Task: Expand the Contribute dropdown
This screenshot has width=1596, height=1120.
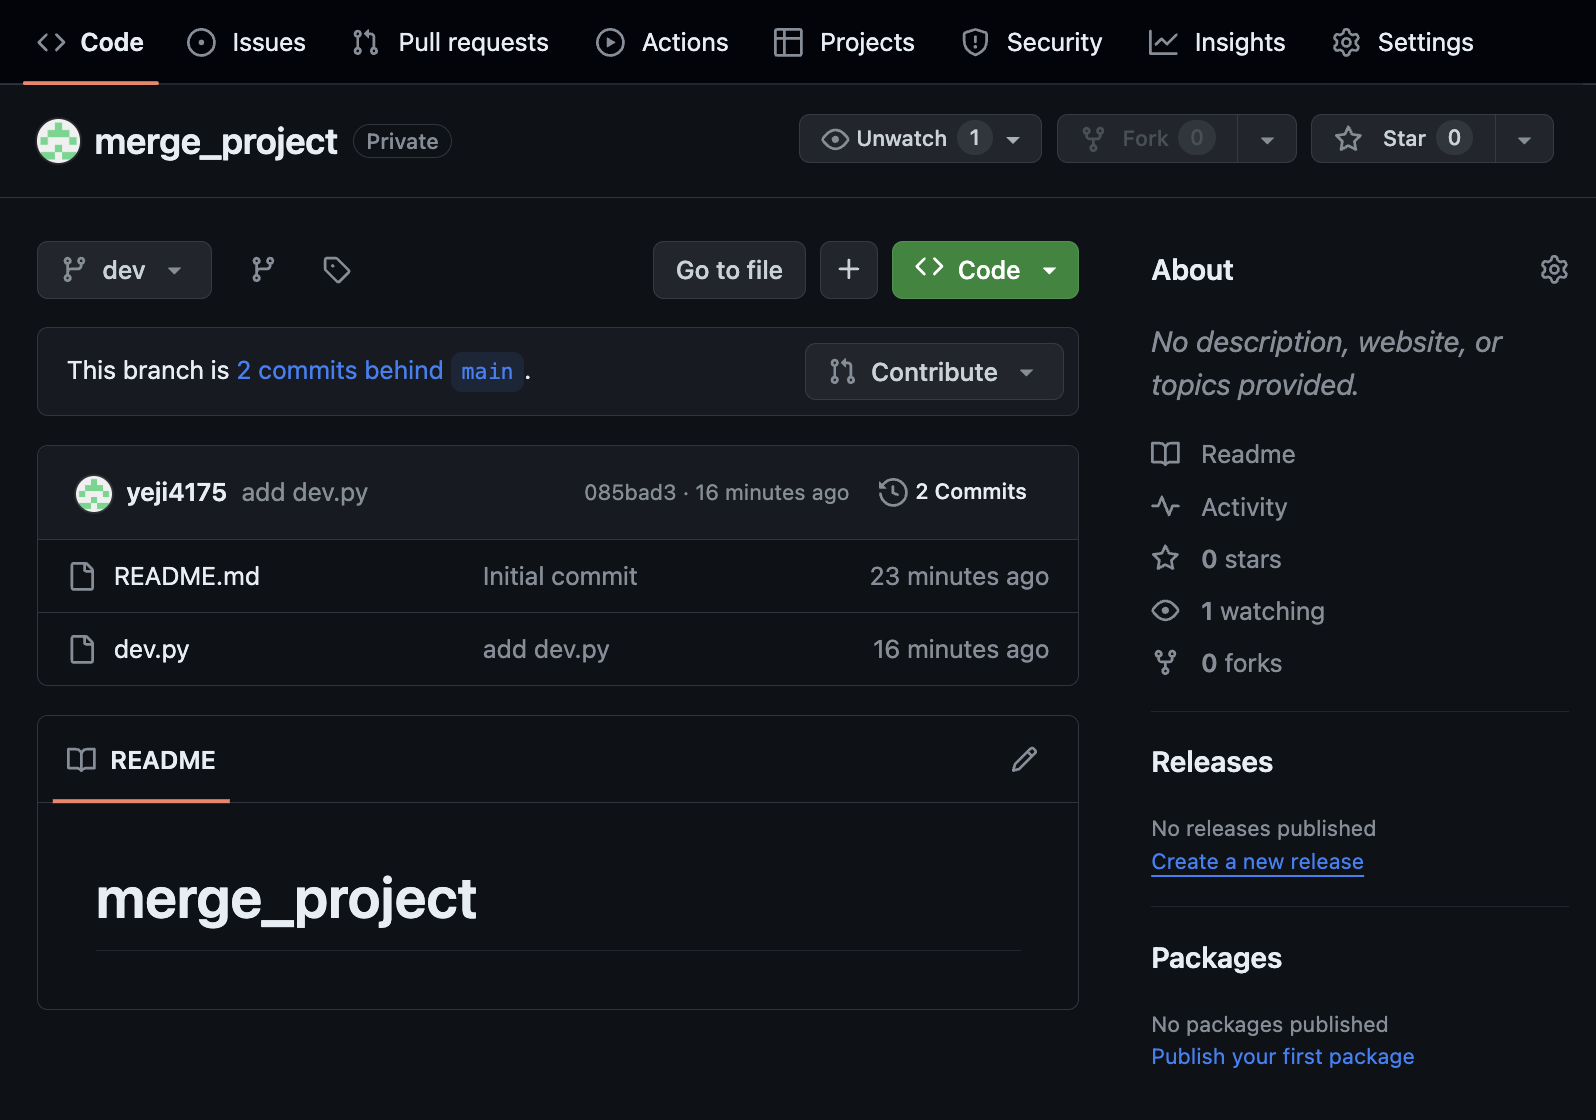Action: 934,371
